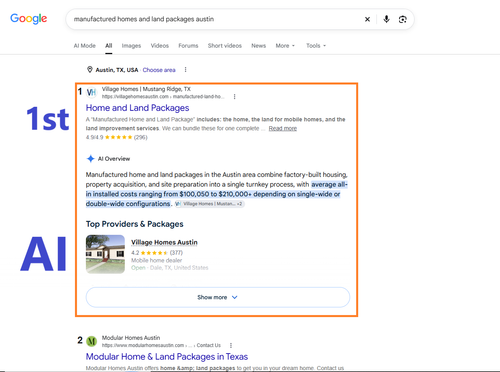Click the Village Homes source citation chip
Viewport: 500px width, 372px height.
pyautogui.click(x=210, y=204)
